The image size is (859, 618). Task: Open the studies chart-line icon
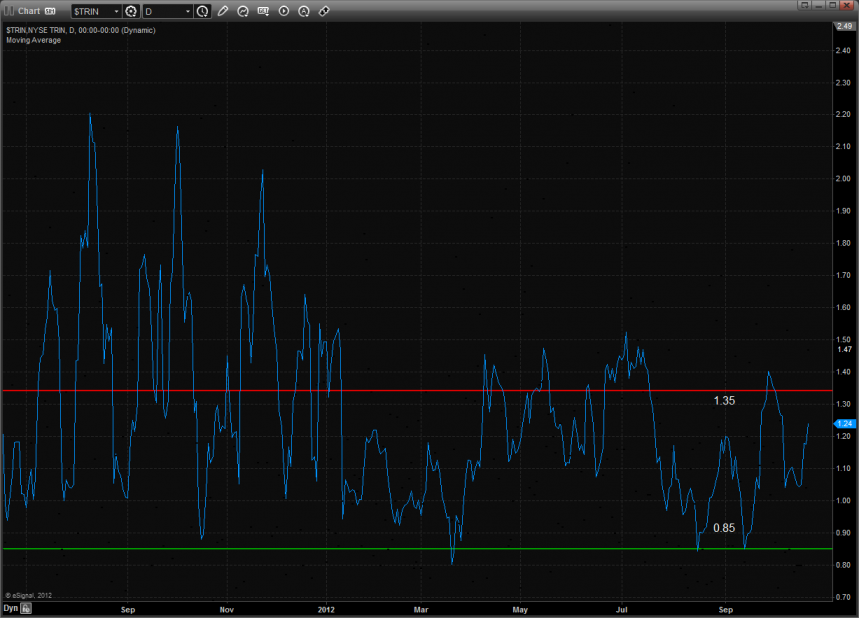pos(243,11)
